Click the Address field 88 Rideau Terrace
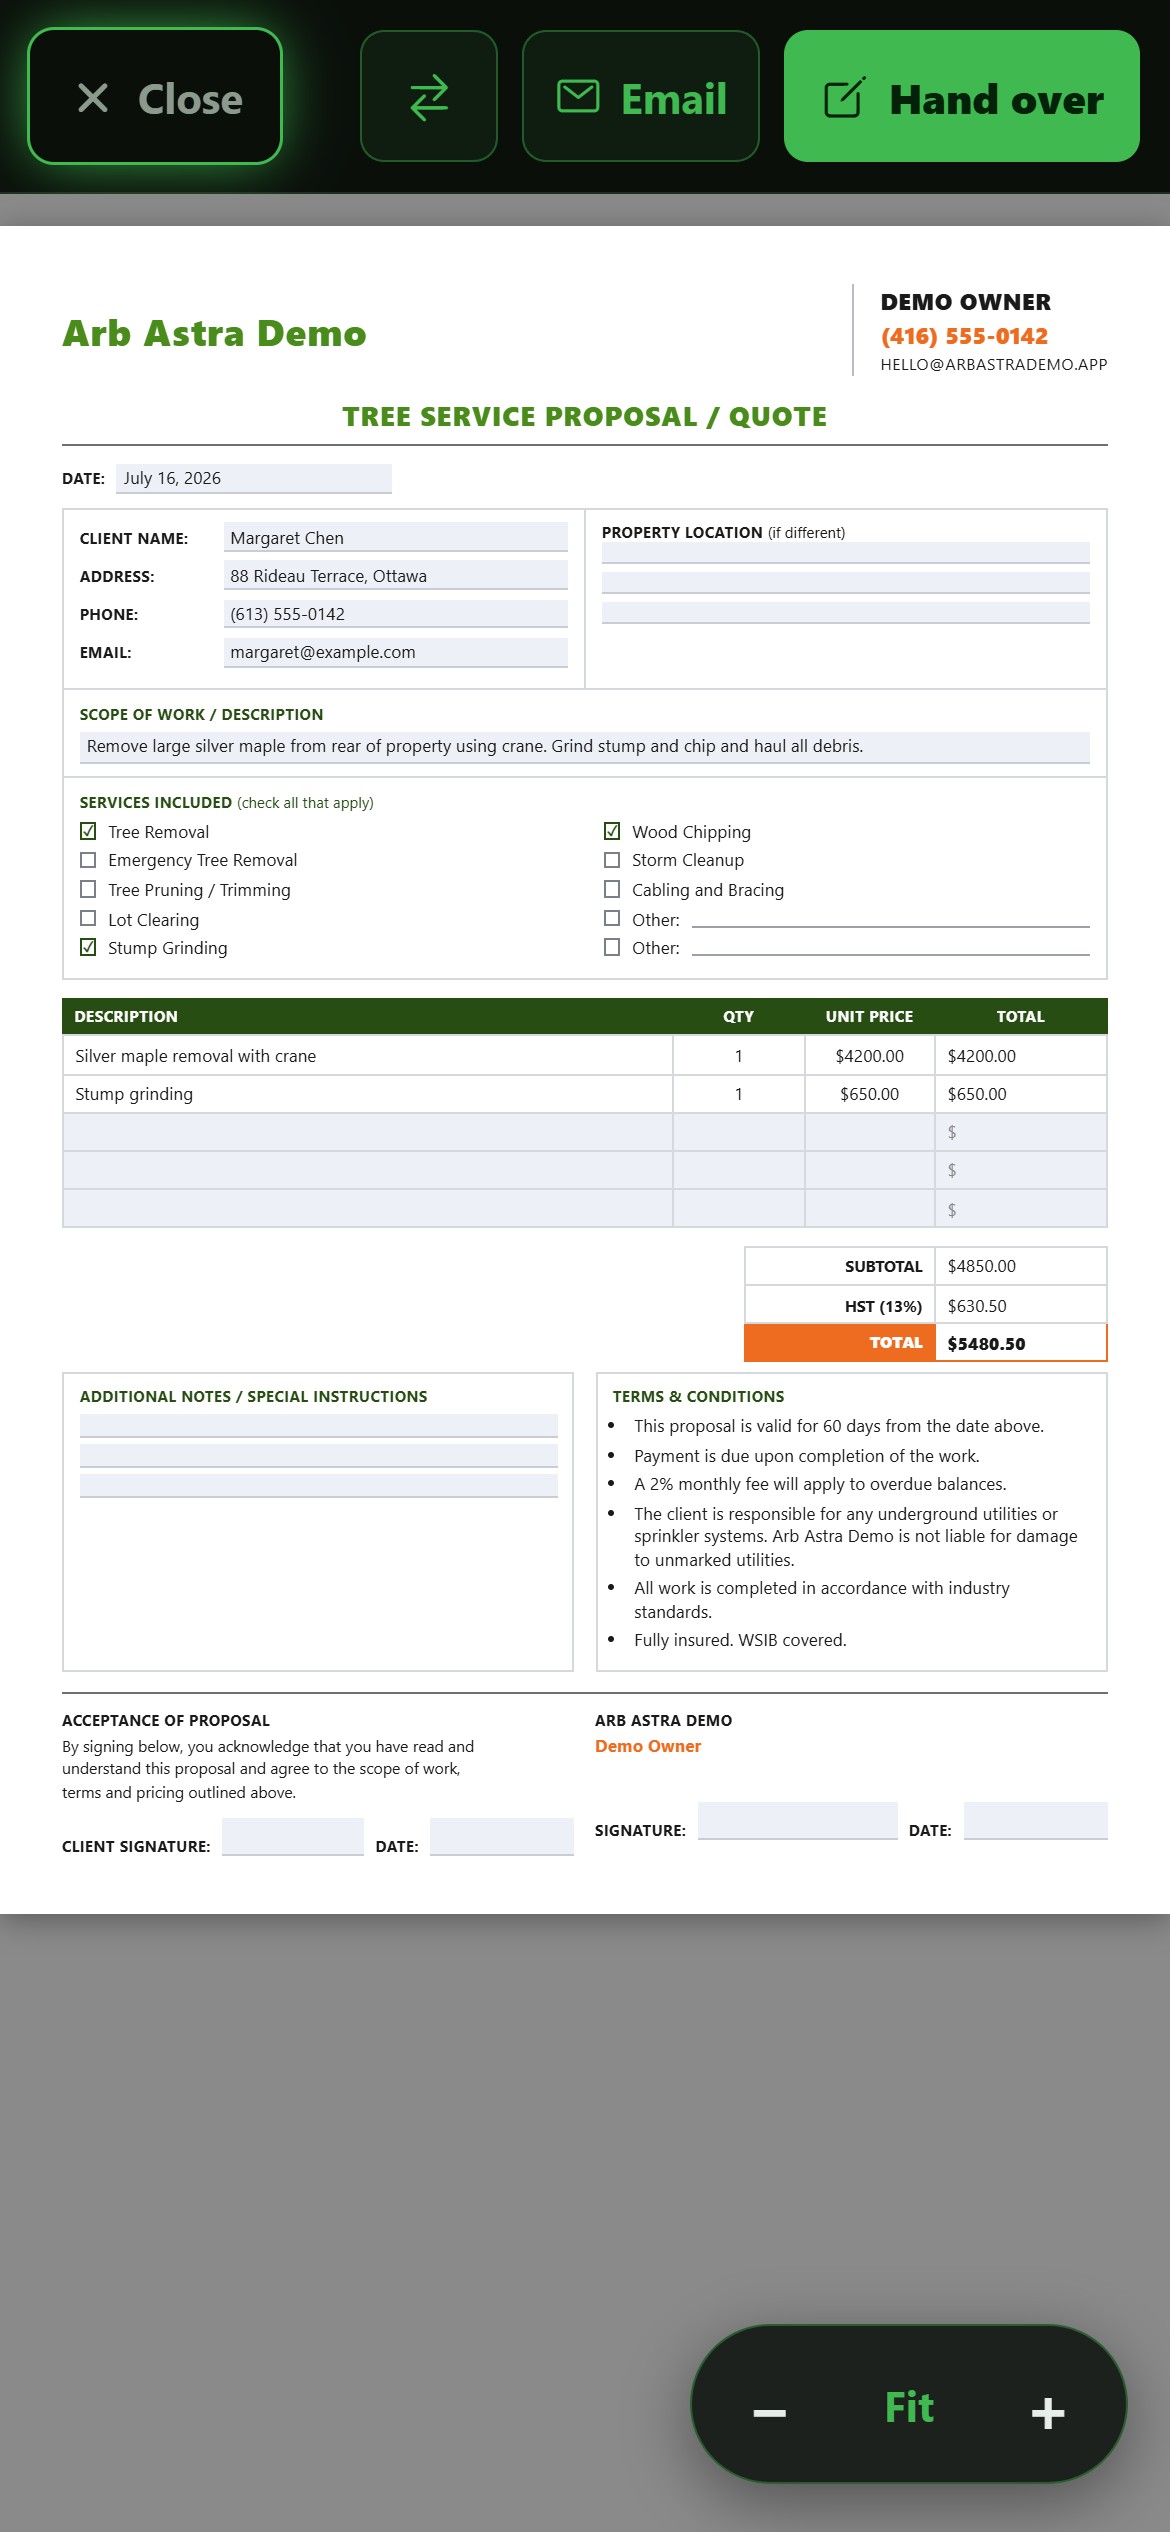 click(x=396, y=575)
